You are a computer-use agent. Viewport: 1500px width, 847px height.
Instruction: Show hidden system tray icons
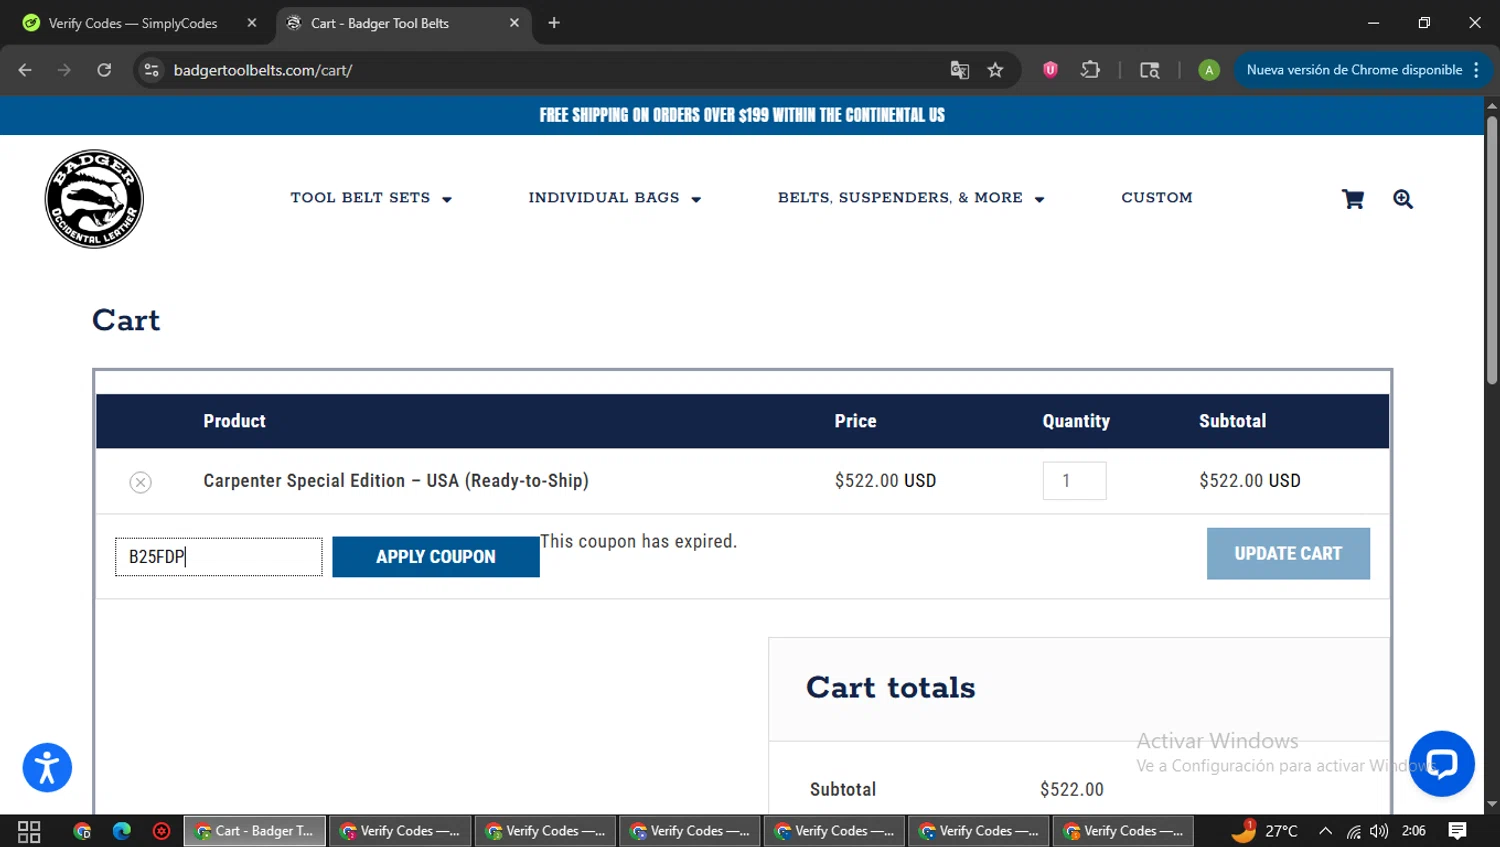pyautogui.click(x=1325, y=831)
